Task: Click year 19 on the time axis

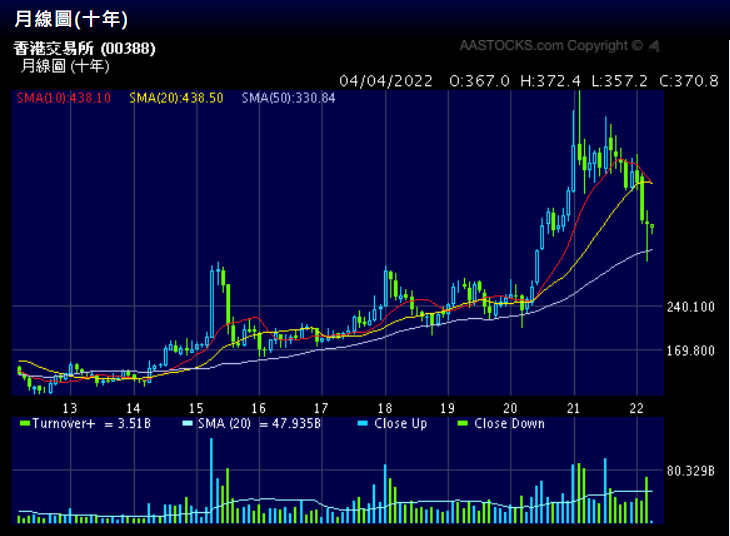Action: point(447,408)
